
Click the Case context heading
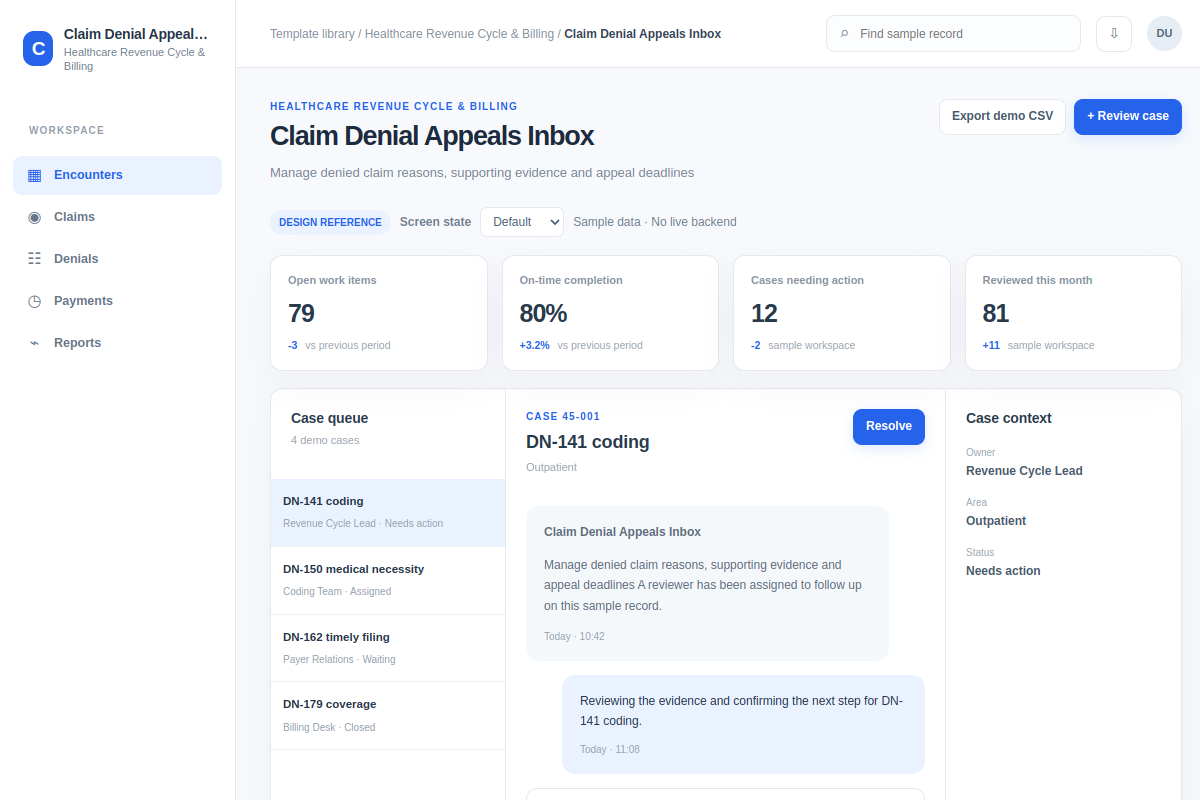click(1009, 418)
